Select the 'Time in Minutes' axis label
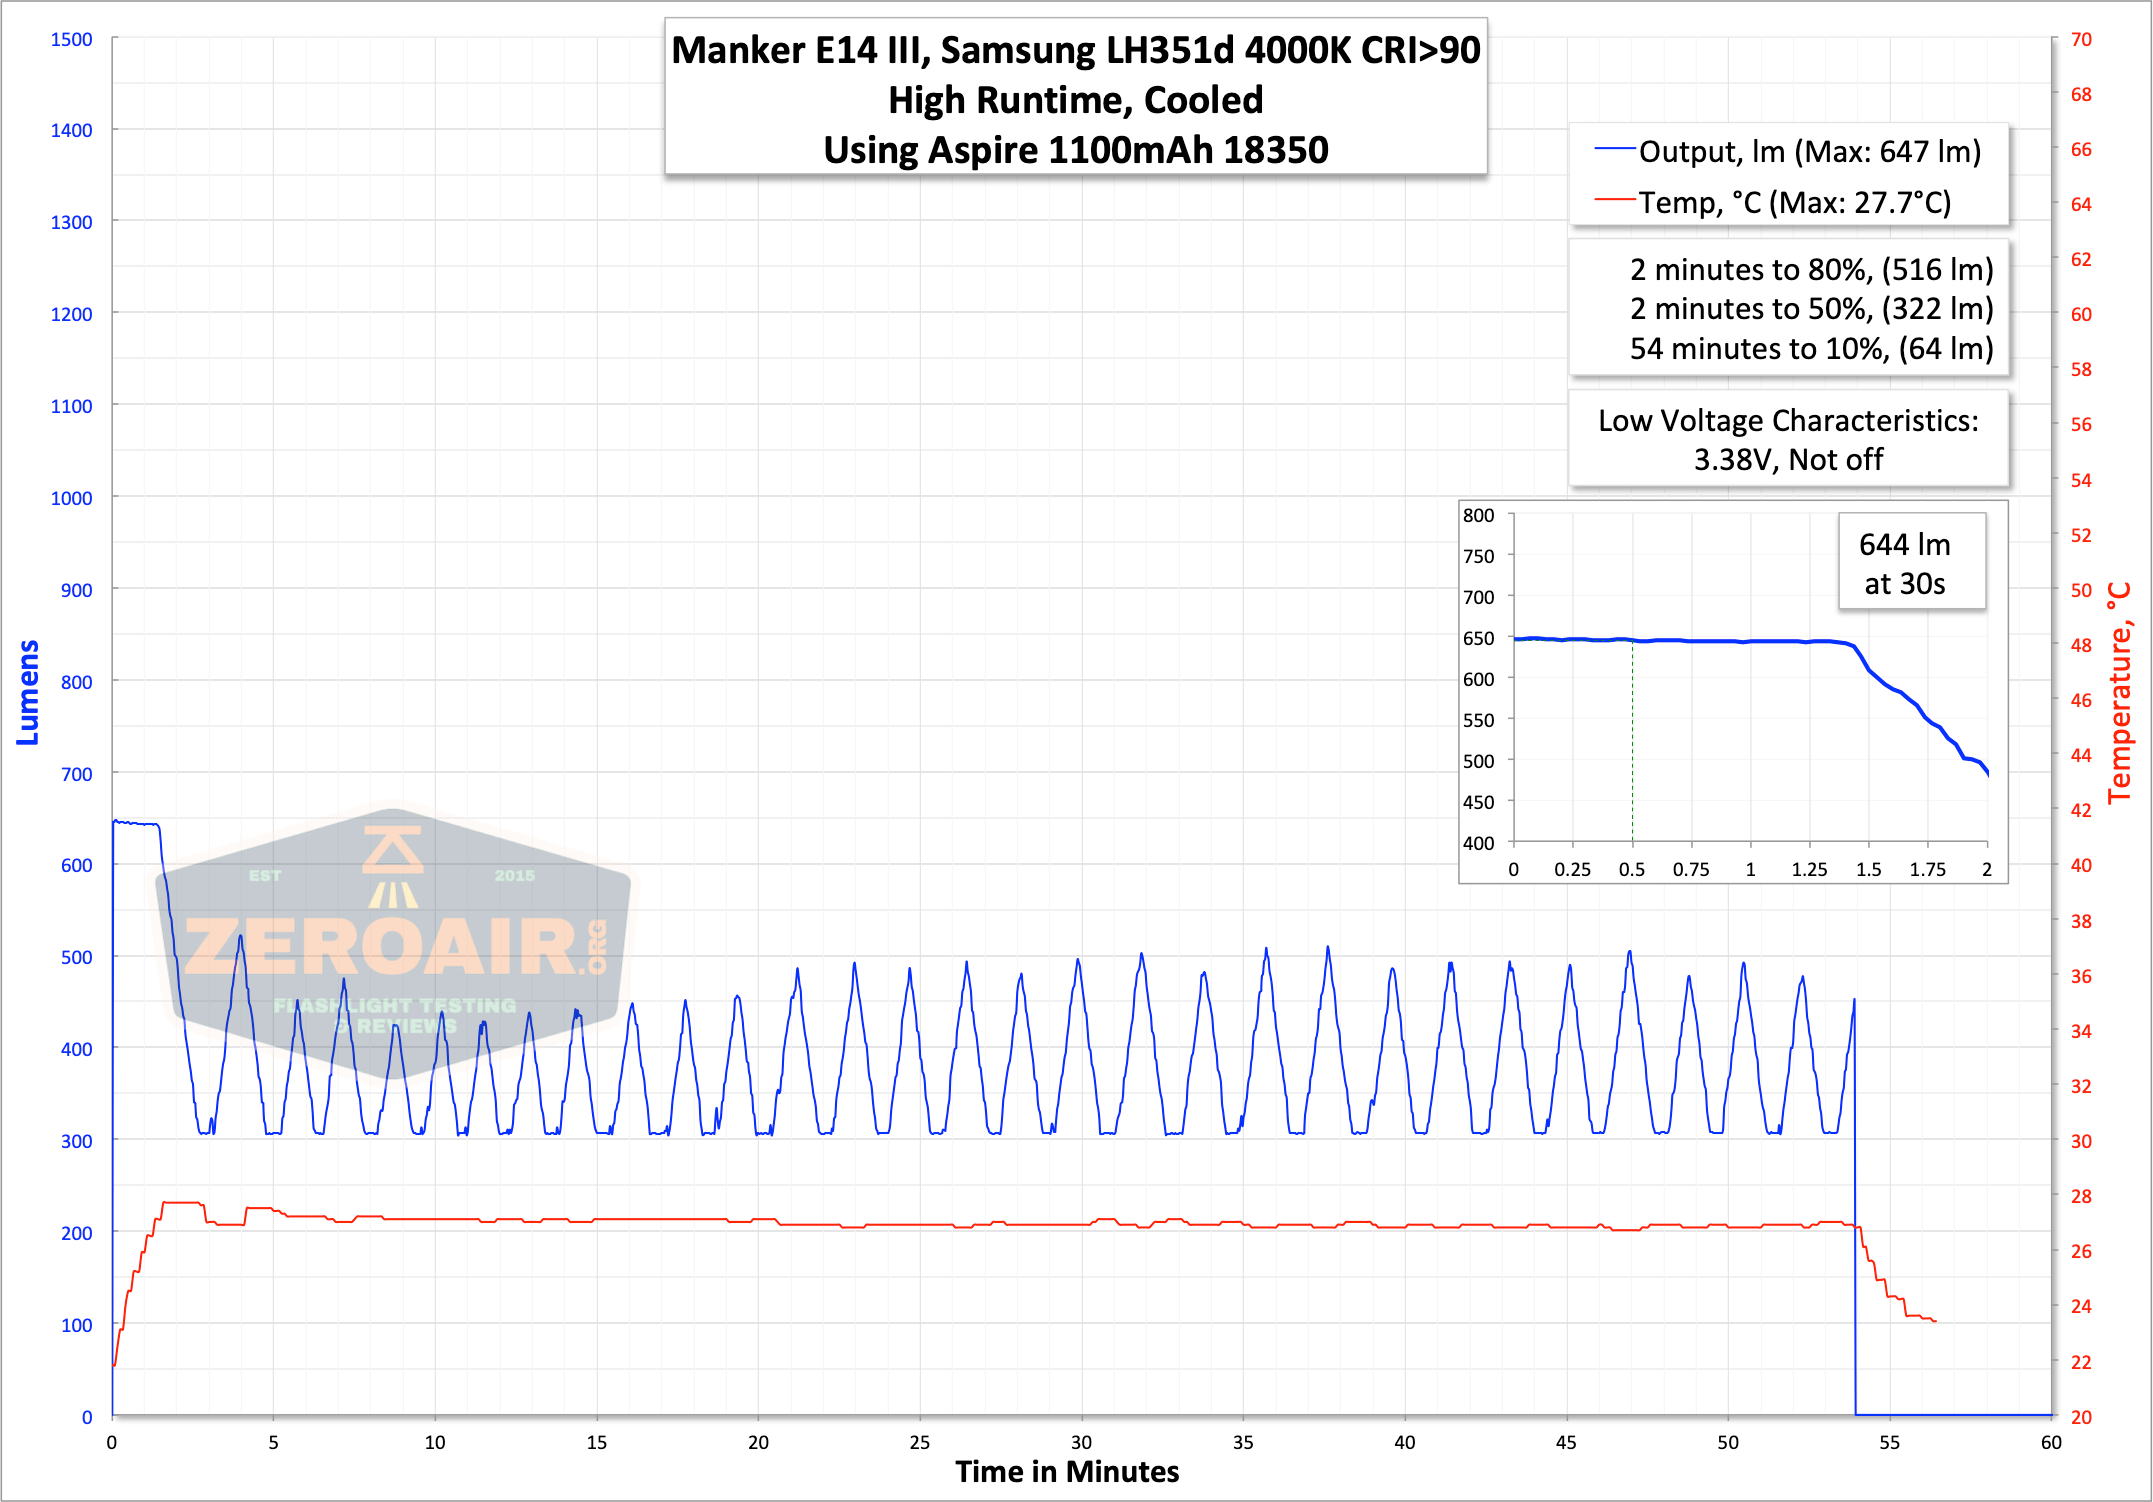The image size is (2153, 1502). pyautogui.click(x=1067, y=1472)
